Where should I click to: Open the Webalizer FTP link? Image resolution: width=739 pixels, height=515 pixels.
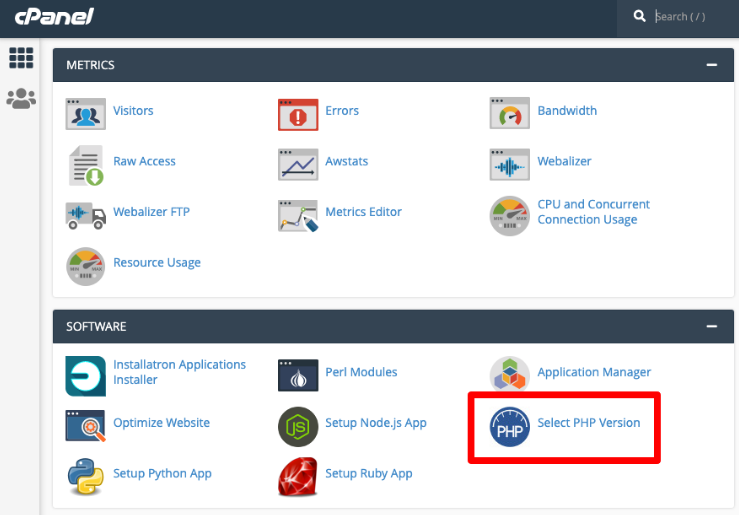click(151, 212)
